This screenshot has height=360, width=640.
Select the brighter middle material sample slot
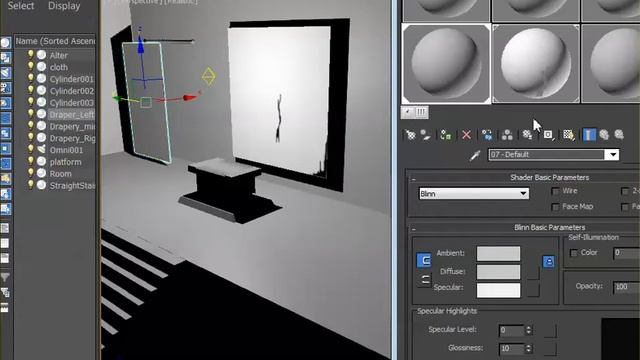tap(536, 63)
